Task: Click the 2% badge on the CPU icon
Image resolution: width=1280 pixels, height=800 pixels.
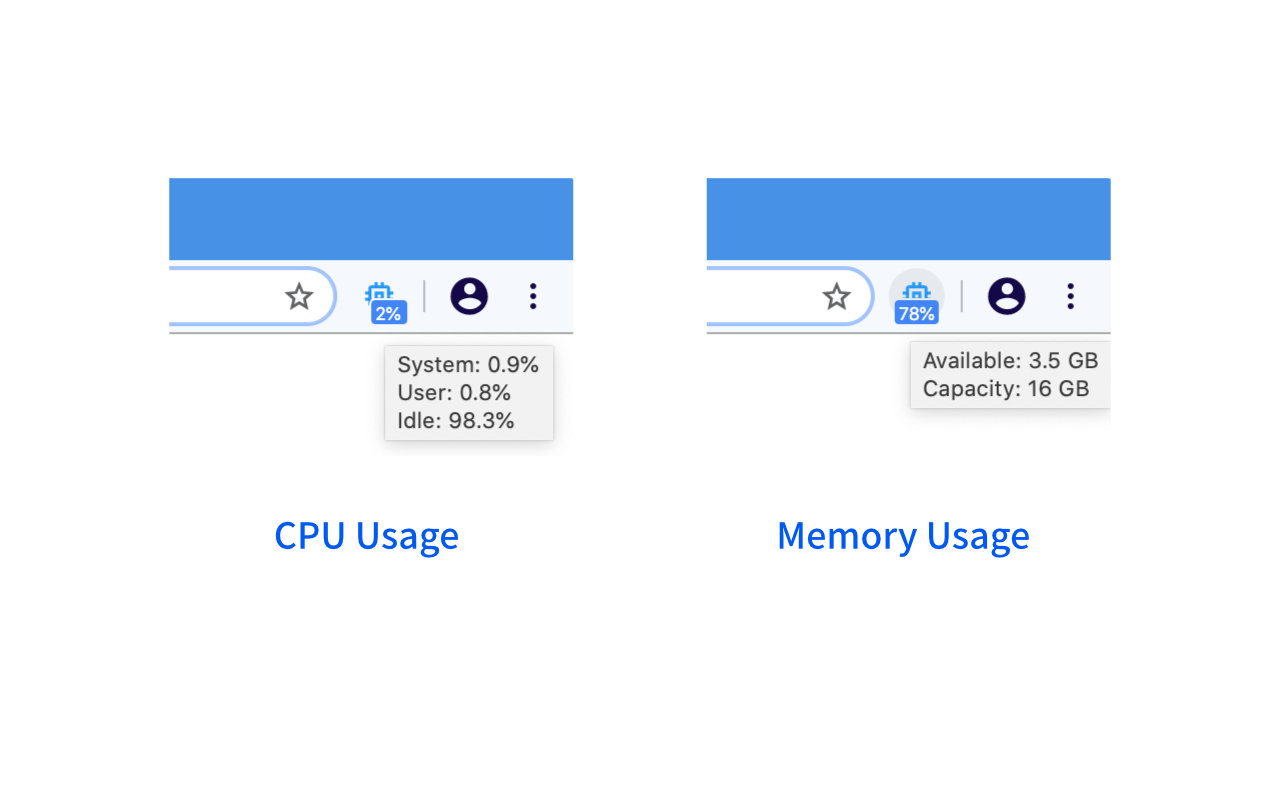Action: (x=387, y=311)
